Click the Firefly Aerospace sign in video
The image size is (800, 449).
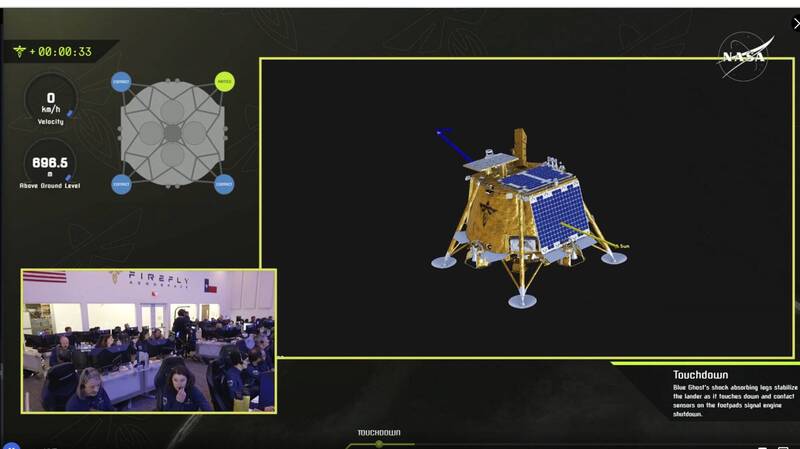[148, 280]
